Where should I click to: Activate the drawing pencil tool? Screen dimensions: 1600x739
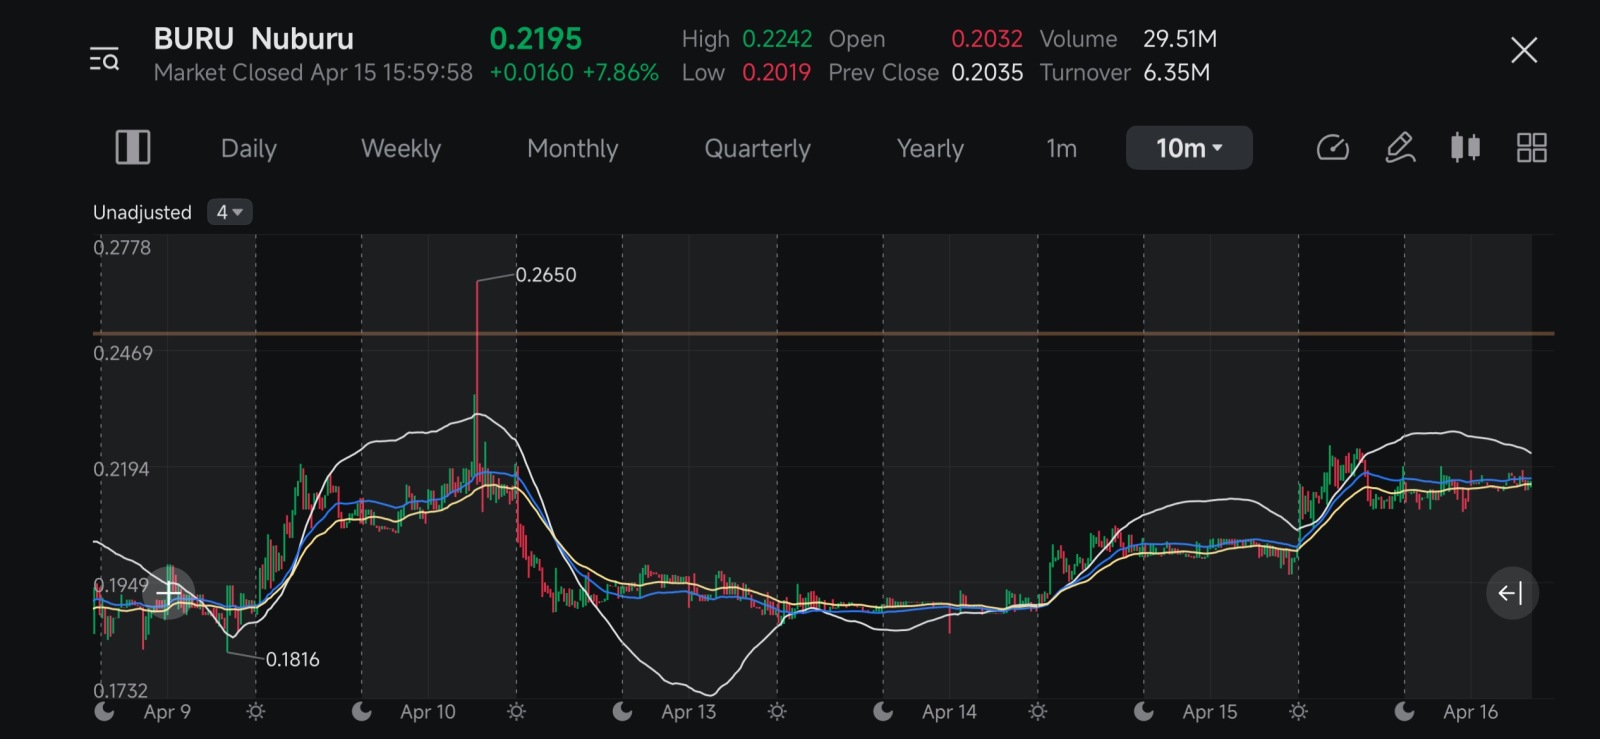click(1400, 148)
